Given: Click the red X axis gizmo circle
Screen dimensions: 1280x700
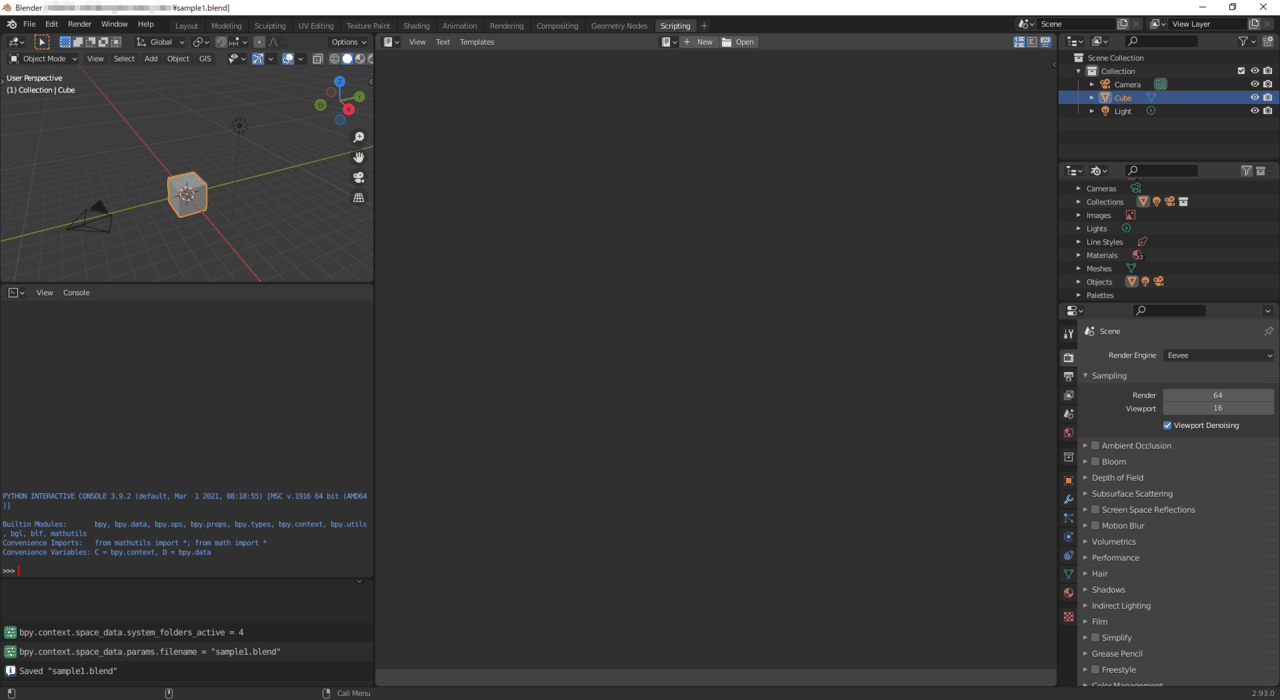Looking at the screenshot, I should (348, 109).
